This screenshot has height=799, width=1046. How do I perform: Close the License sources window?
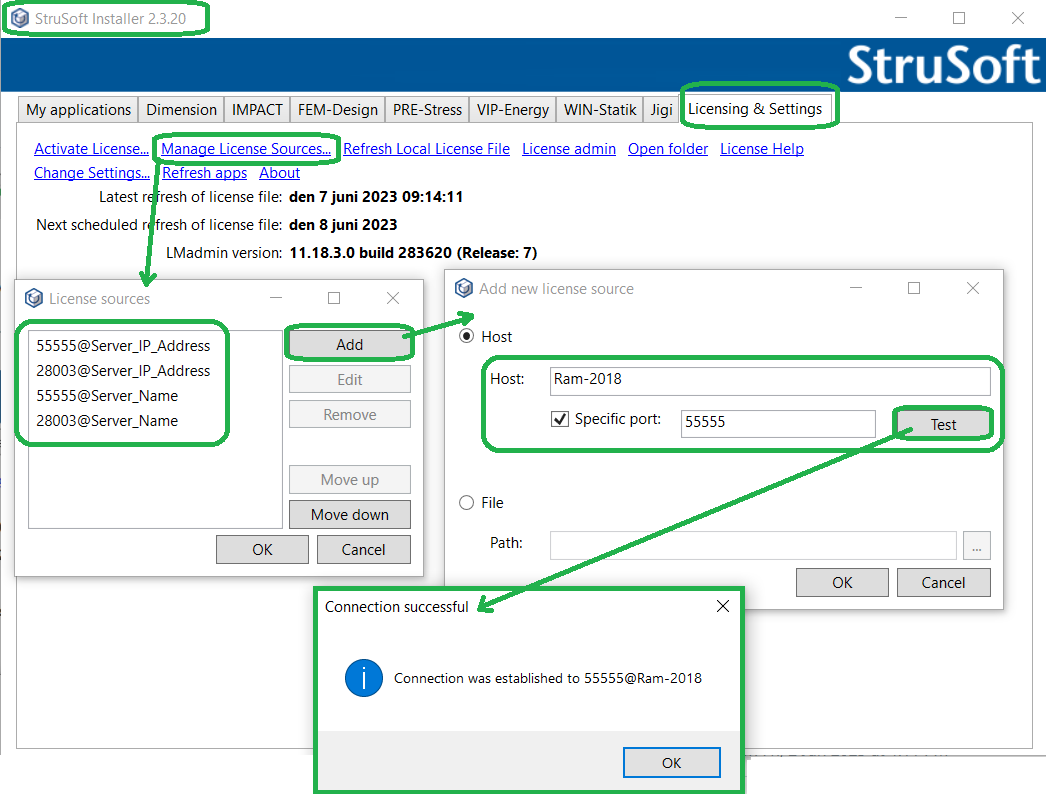(x=393, y=298)
